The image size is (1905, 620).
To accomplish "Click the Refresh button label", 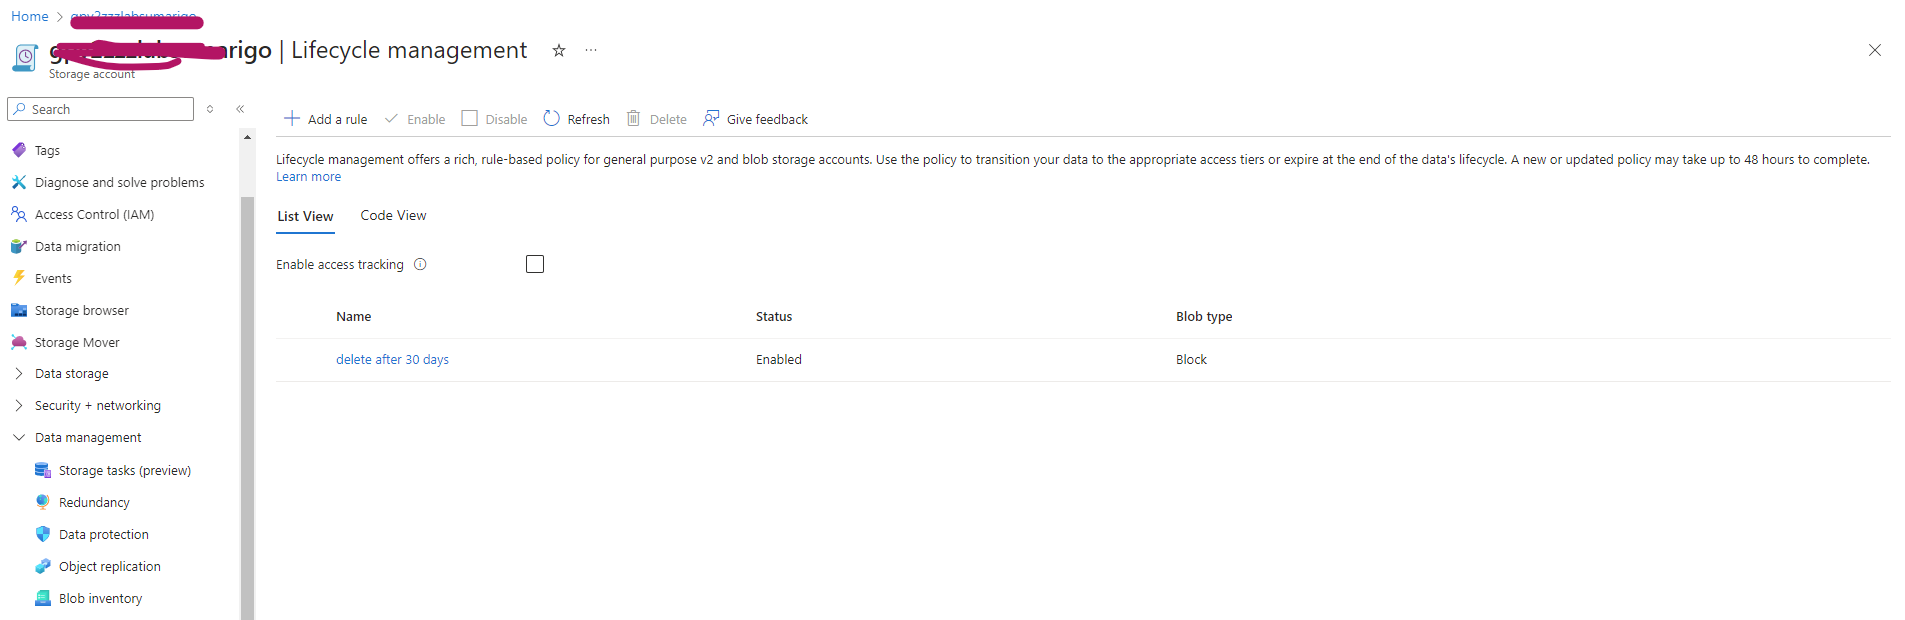I will [x=588, y=119].
